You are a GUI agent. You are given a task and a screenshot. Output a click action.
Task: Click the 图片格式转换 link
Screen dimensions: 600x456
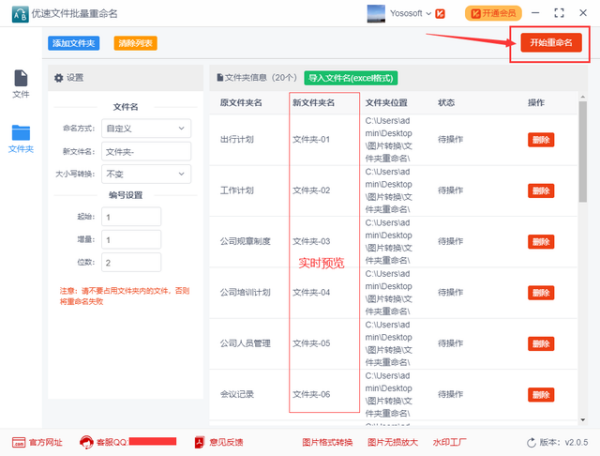coord(327,442)
